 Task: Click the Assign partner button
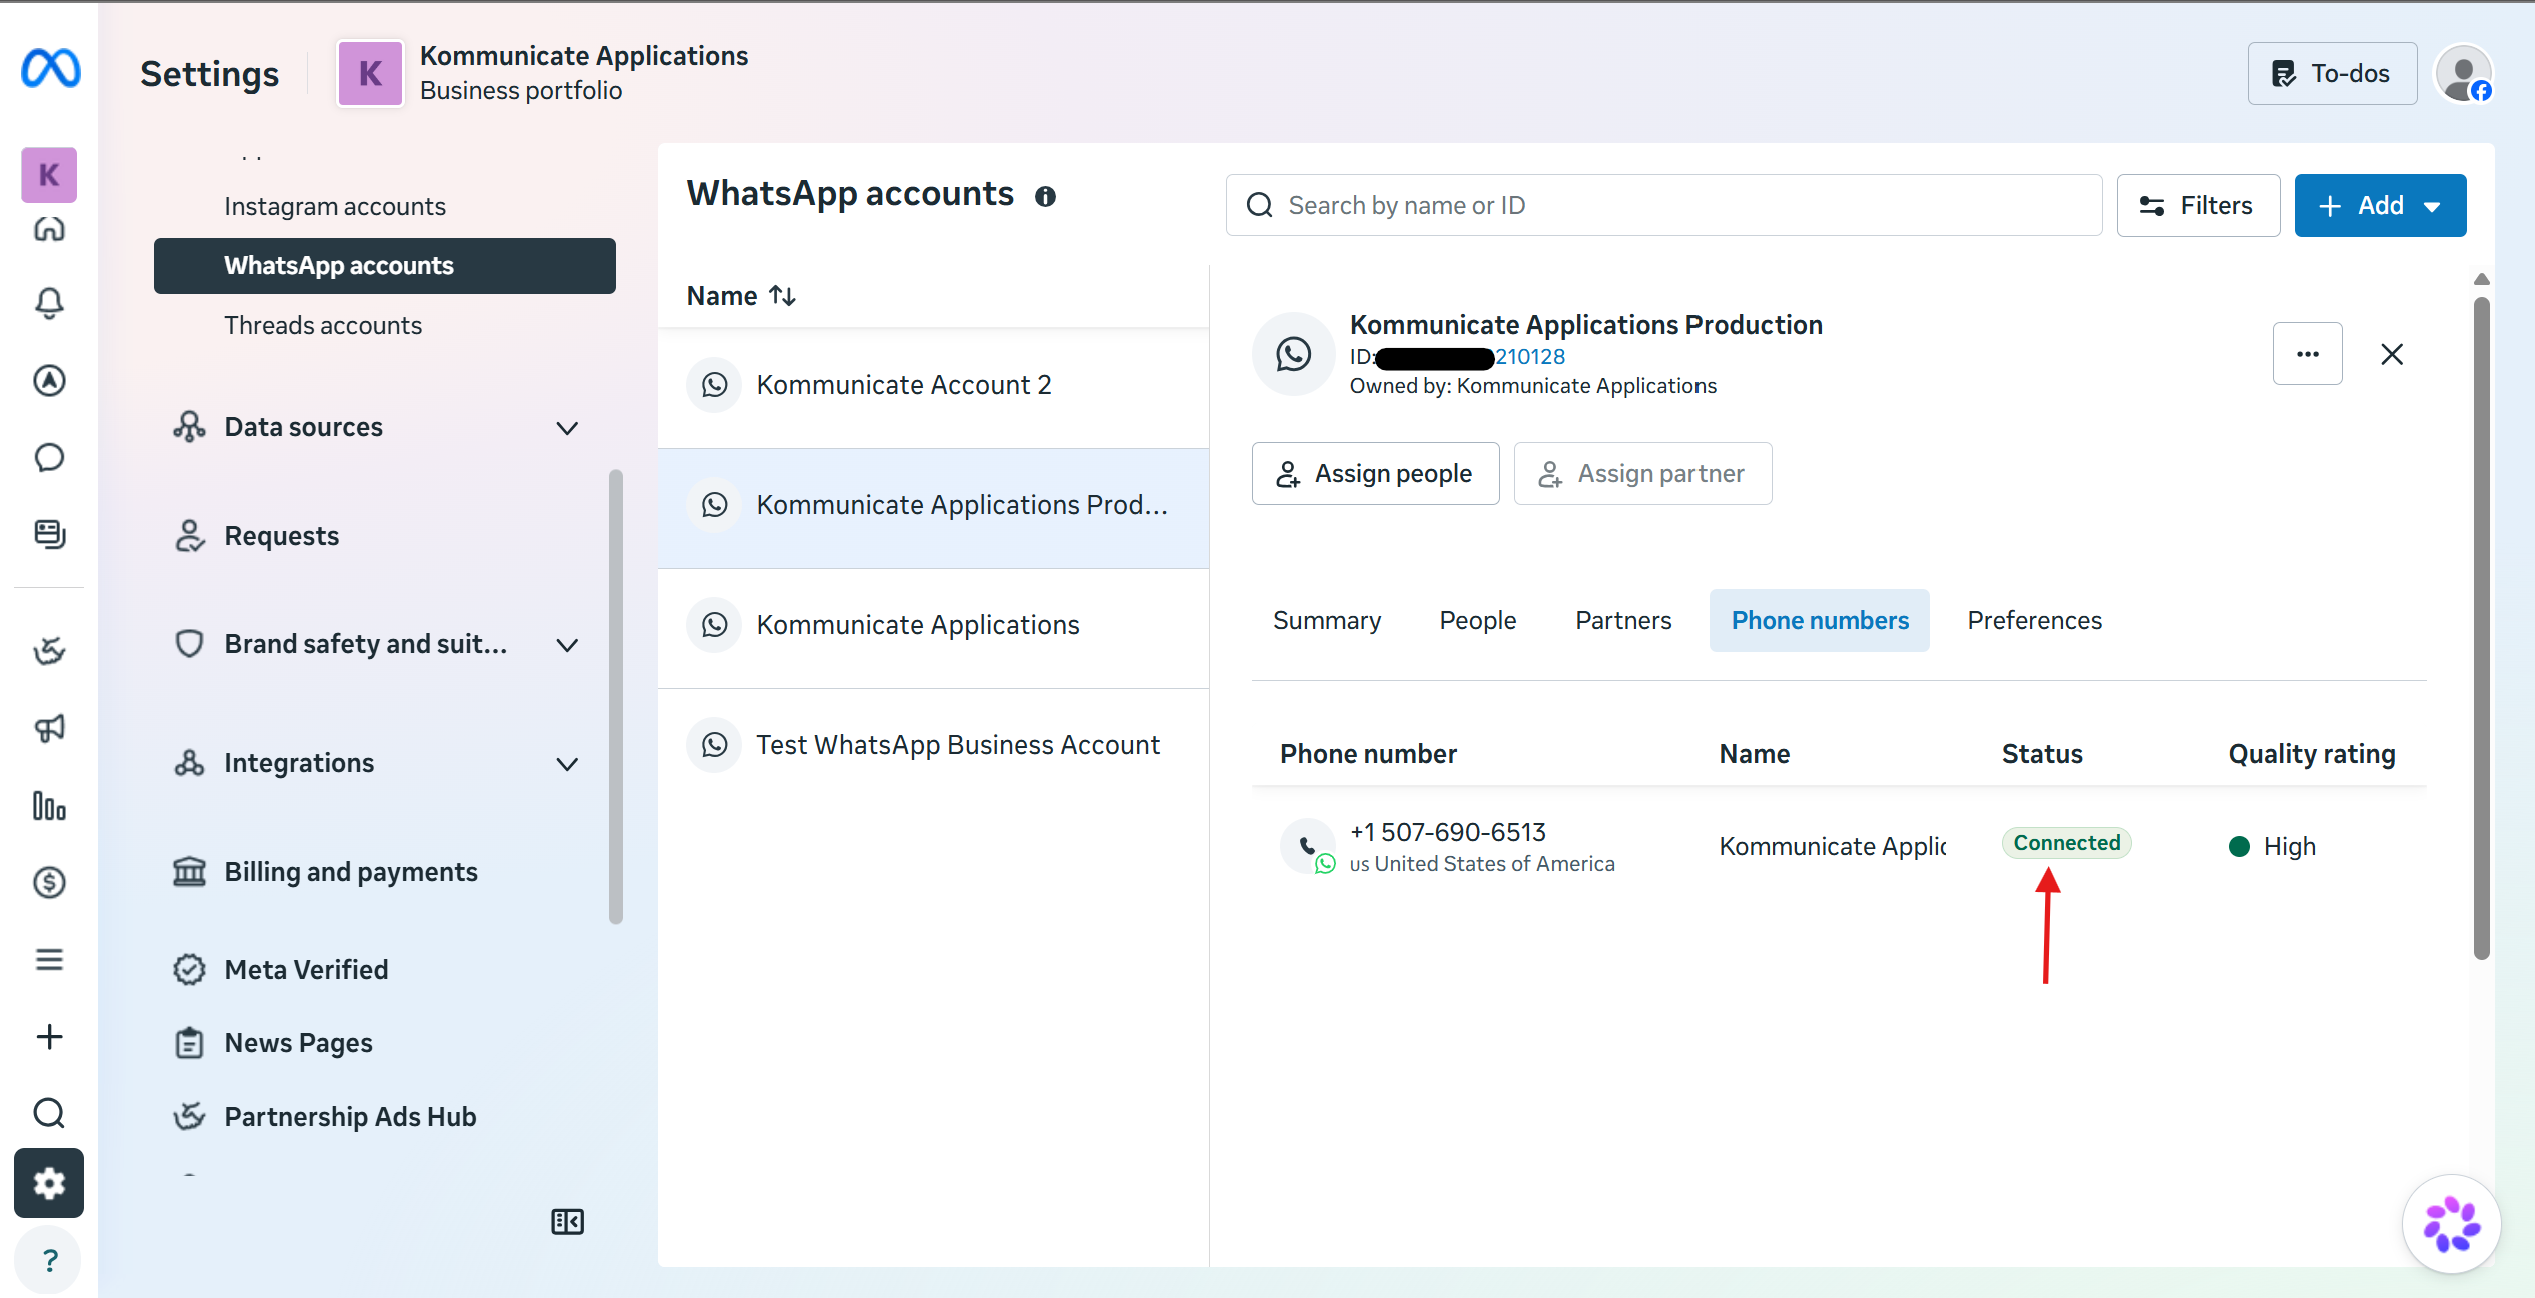click(1643, 473)
